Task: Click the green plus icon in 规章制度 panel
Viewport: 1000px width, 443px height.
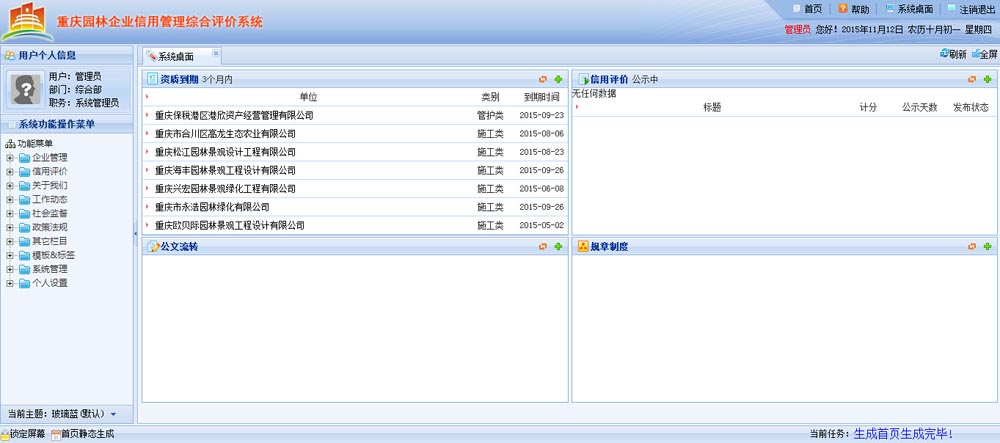Action: [x=987, y=247]
